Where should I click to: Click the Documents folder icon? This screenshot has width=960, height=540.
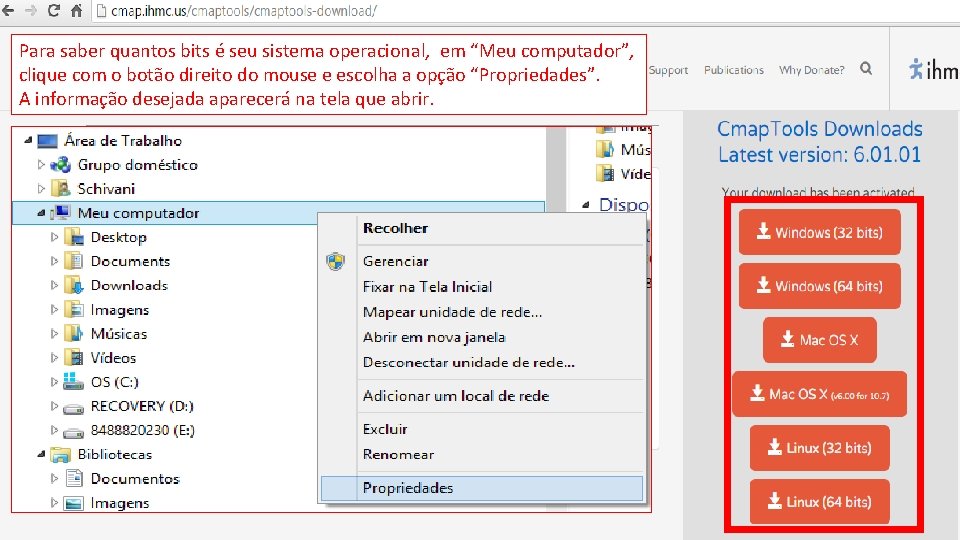click(x=73, y=261)
